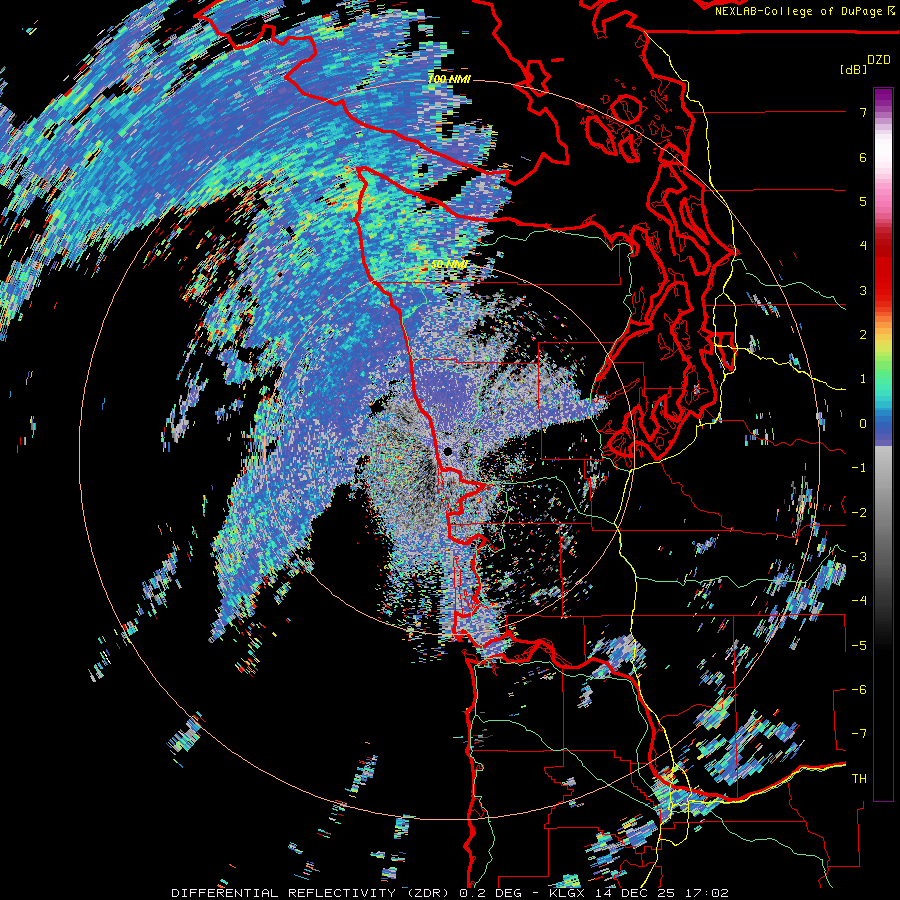Click the -3 value on color scale
Screen dimensions: 900x900
click(859, 556)
